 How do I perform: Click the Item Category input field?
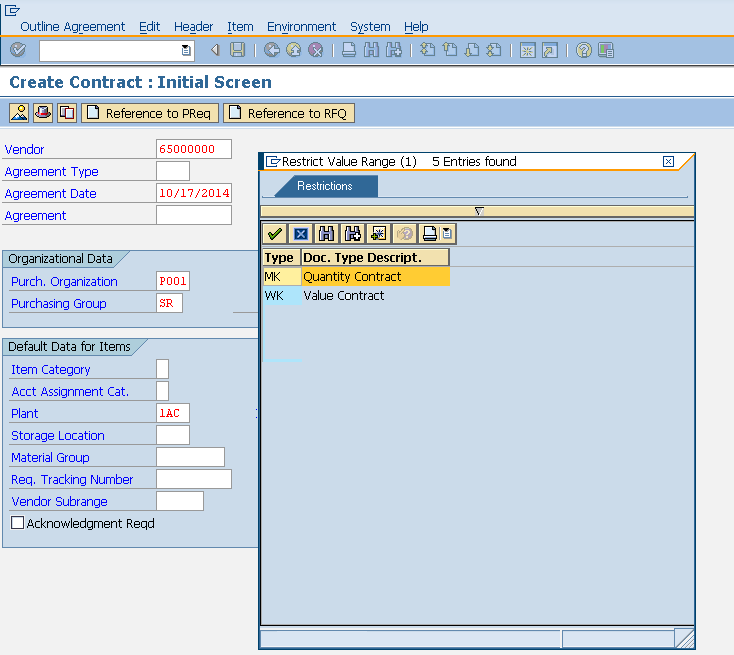pos(162,369)
